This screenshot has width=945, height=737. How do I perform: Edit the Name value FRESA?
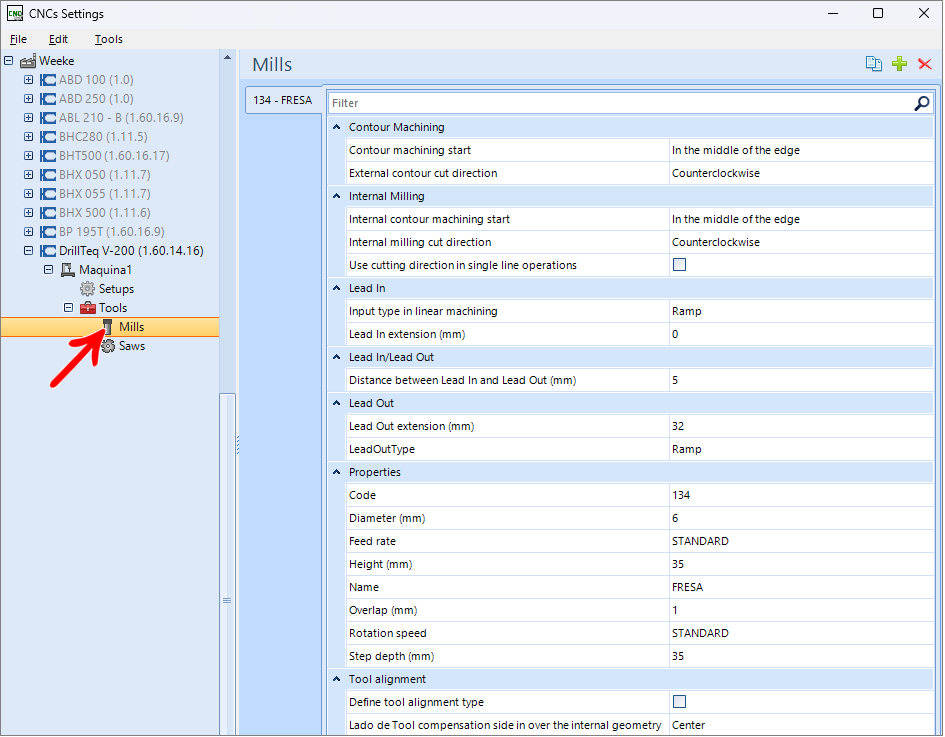coord(802,587)
